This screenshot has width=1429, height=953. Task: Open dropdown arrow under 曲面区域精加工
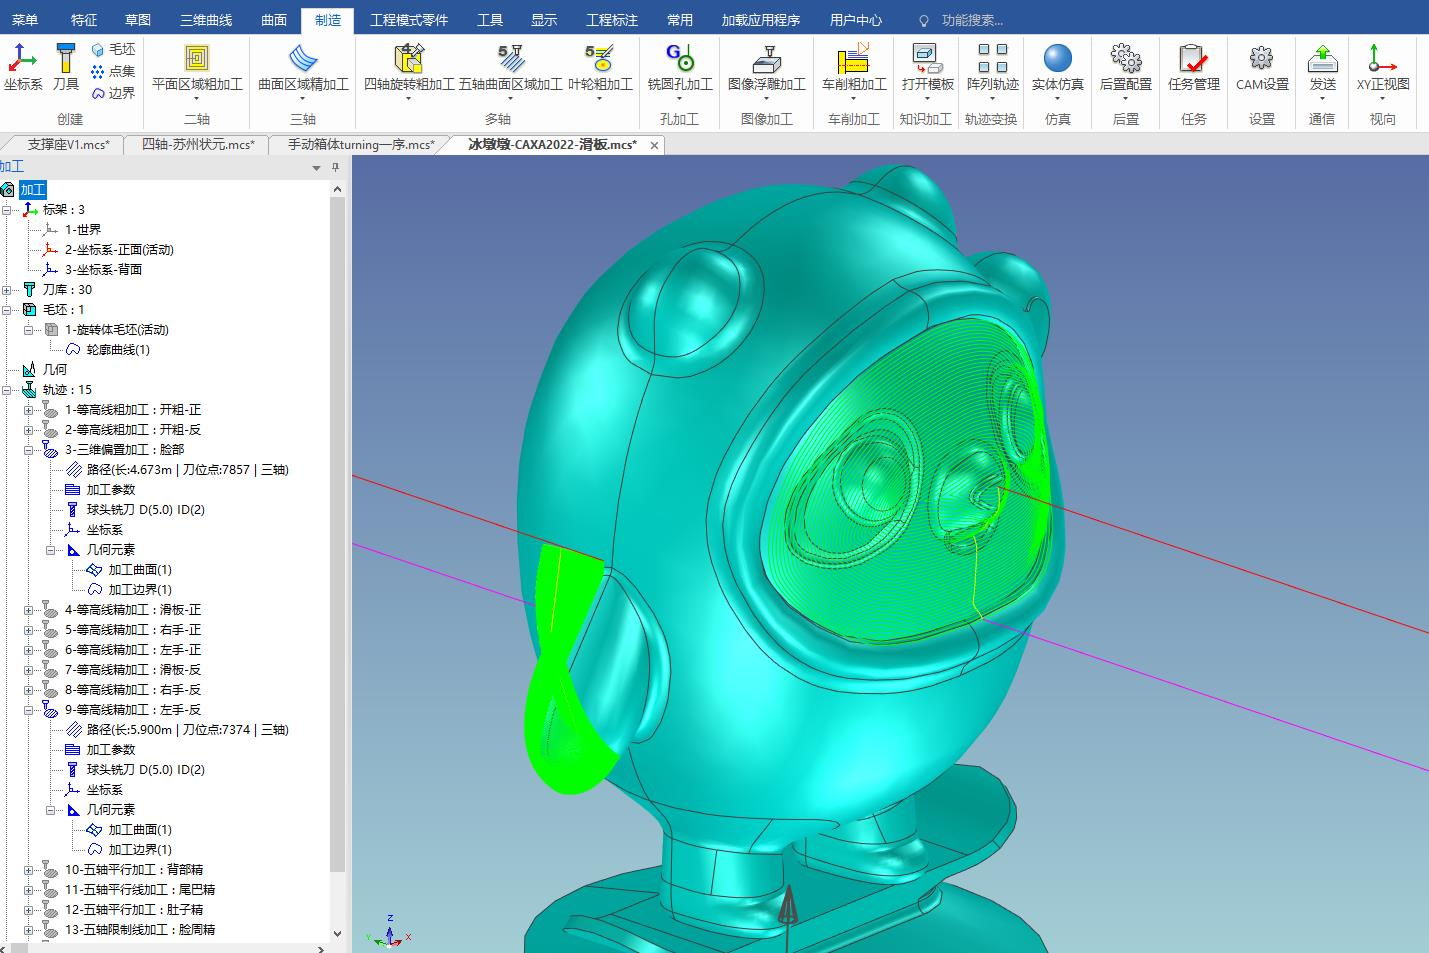point(303,99)
